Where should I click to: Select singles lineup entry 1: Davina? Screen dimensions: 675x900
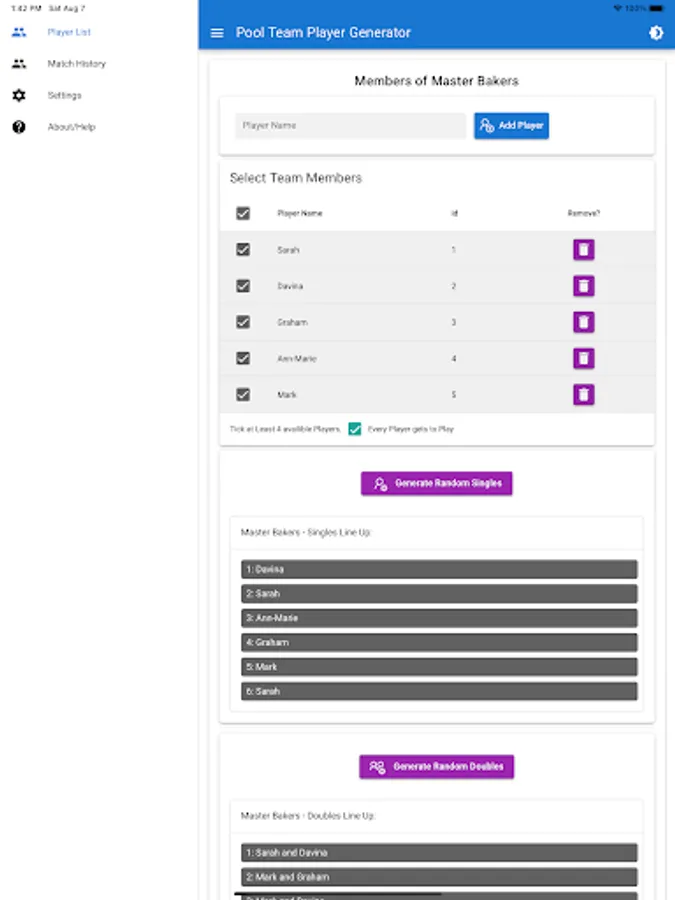click(x=438, y=569)
